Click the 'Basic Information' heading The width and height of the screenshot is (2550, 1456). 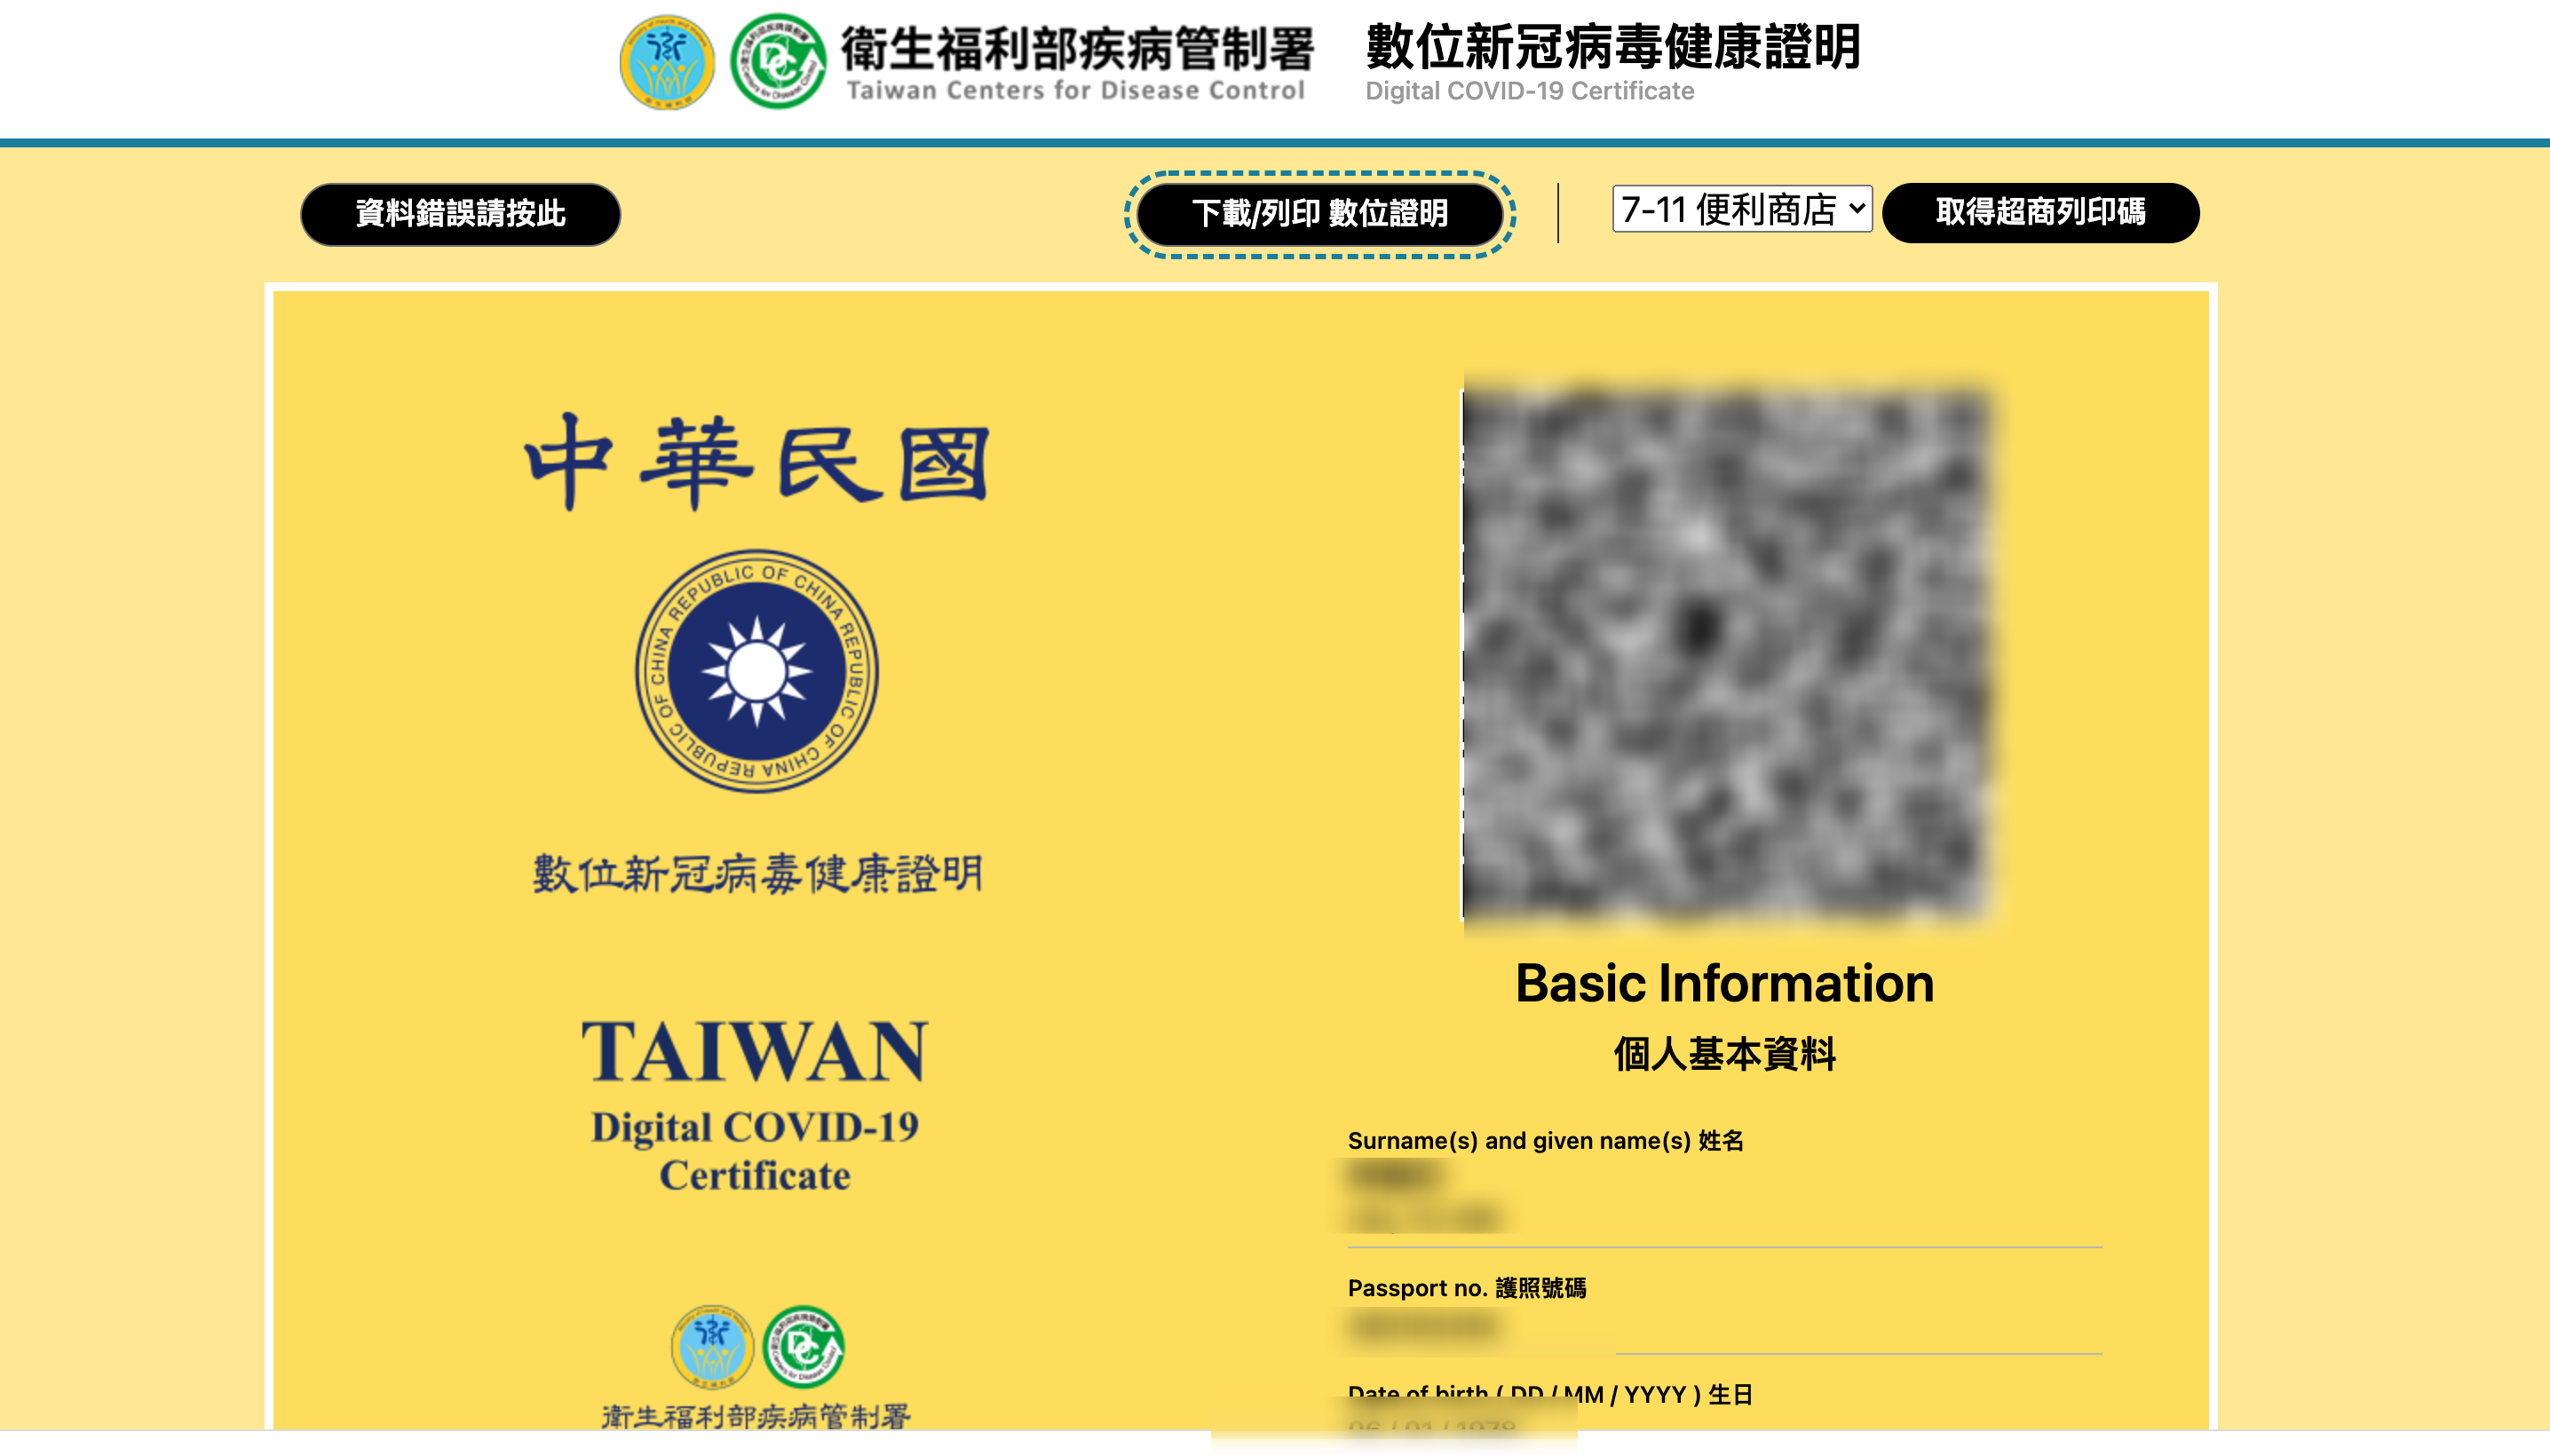pyautogui.click(x=1725, y=983)
